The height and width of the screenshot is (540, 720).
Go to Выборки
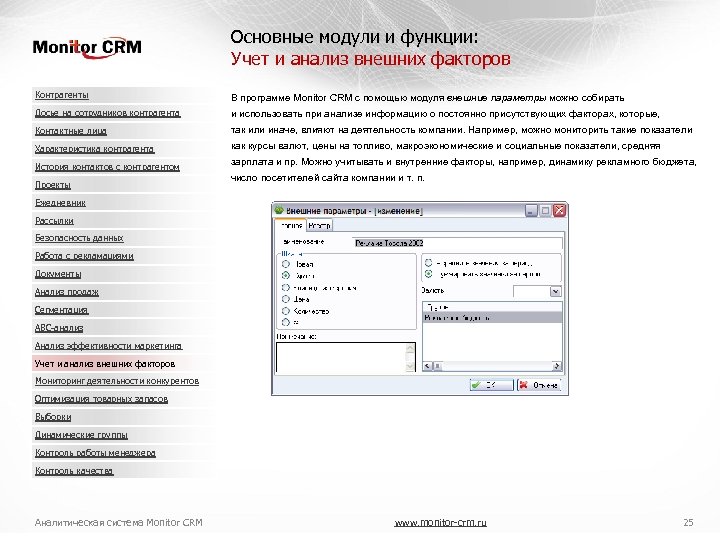(53, 417)
